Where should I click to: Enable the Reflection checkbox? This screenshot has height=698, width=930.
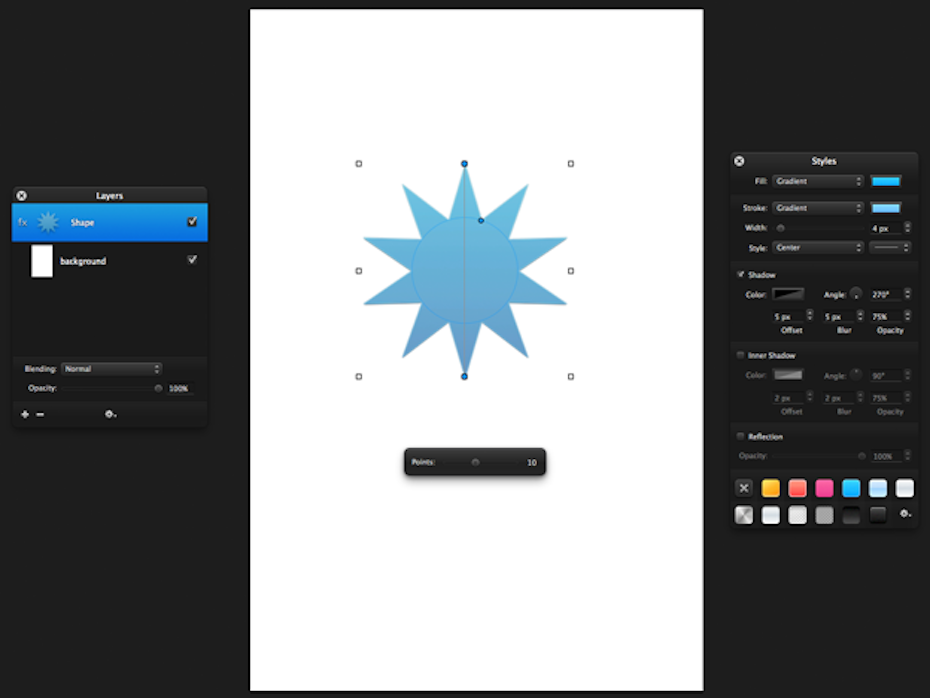coord(741,436)
